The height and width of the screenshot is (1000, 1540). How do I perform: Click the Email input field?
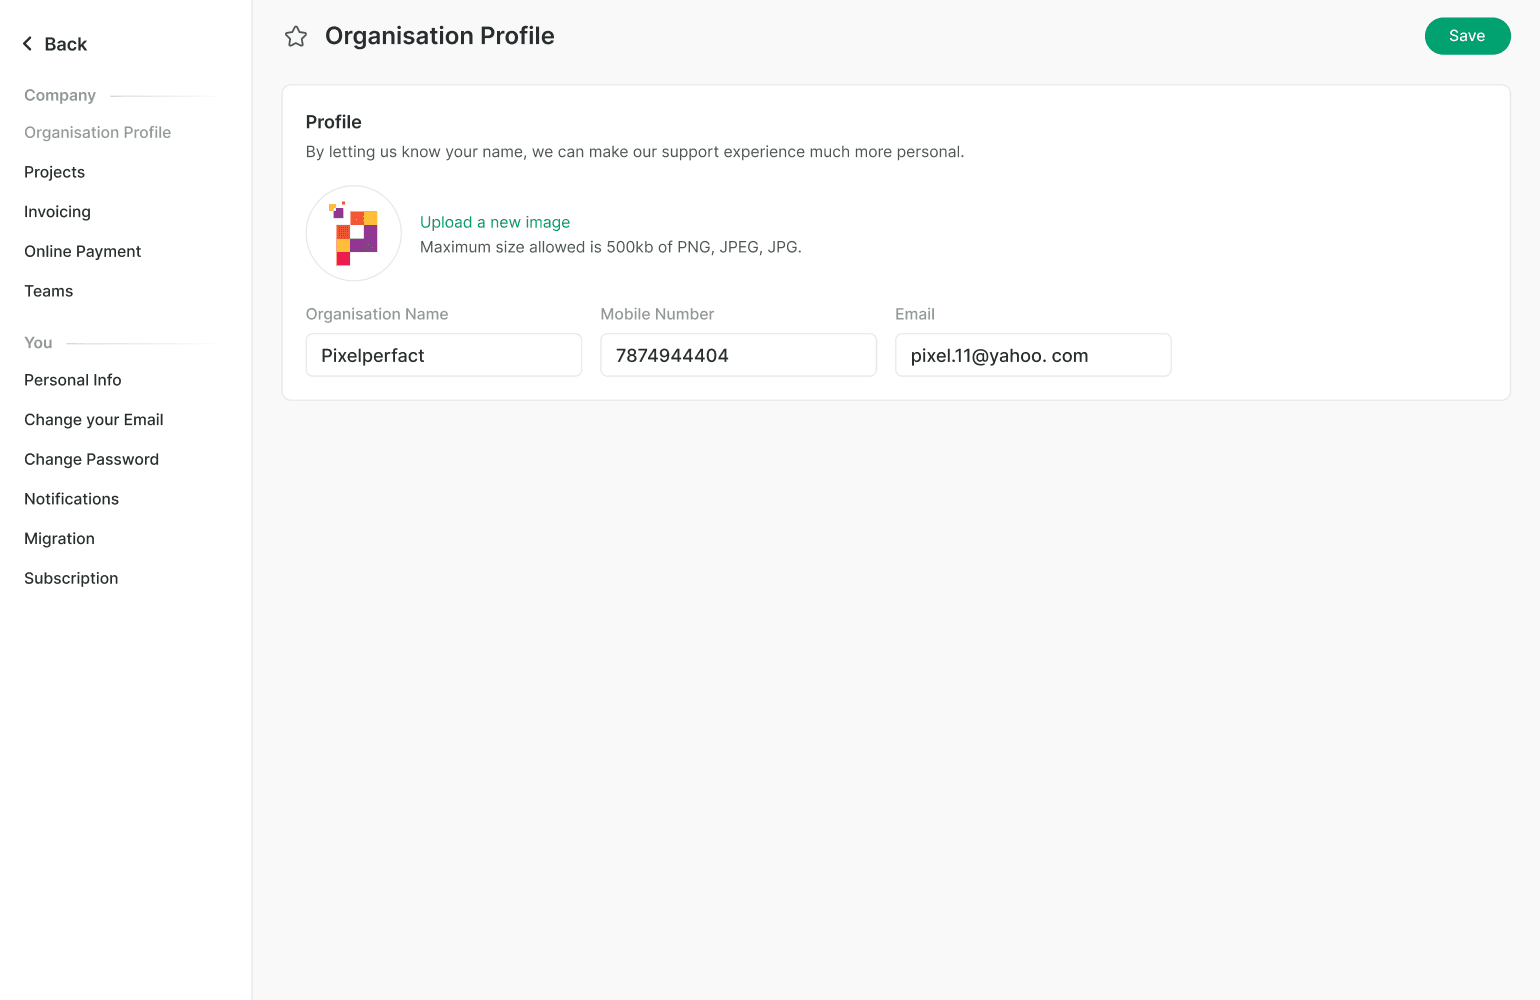1033,355
